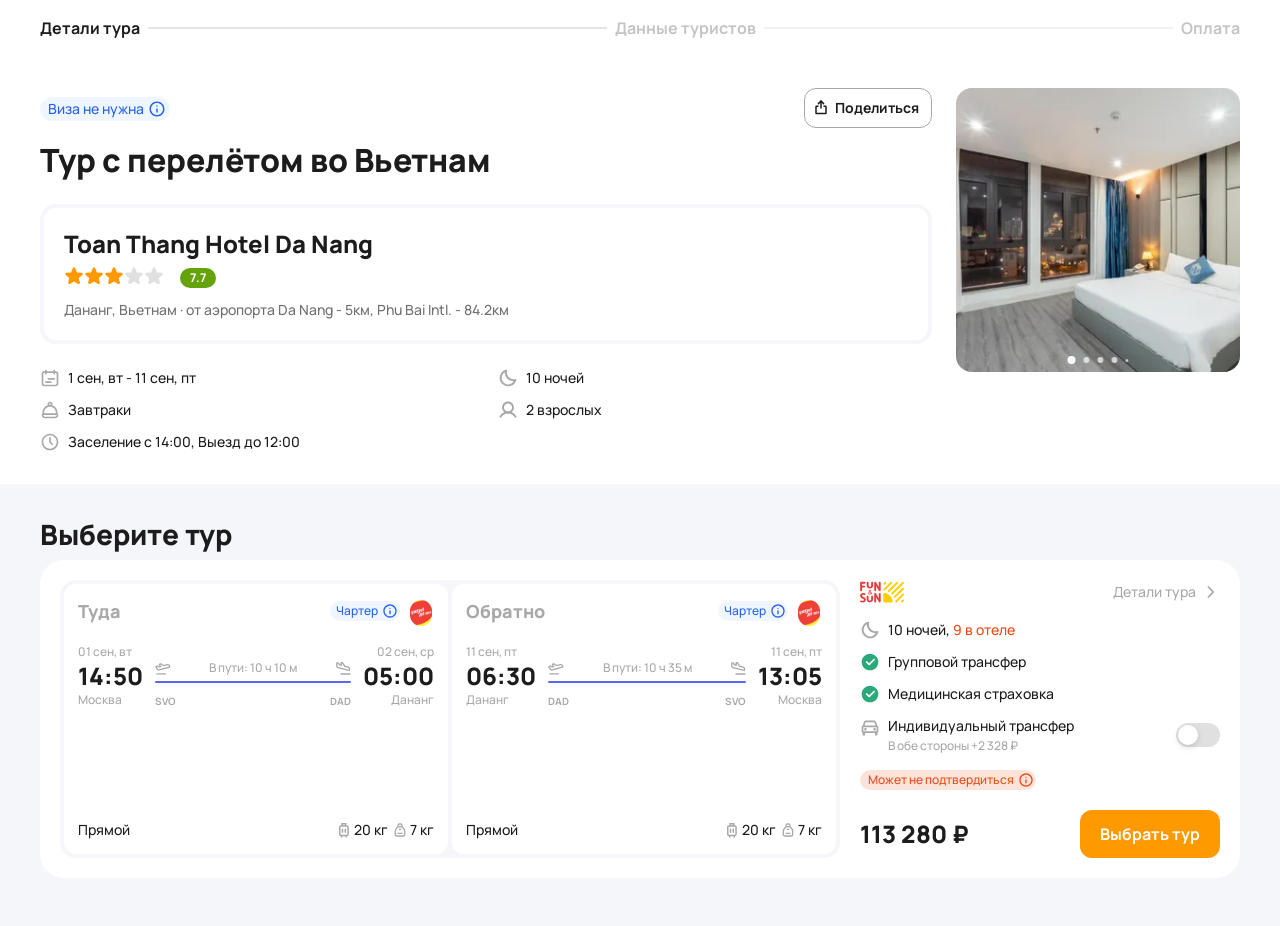Enable the Индивидуальный трансфер toggle
This screenshot has height=926, width=1280.
(1198, 735)
